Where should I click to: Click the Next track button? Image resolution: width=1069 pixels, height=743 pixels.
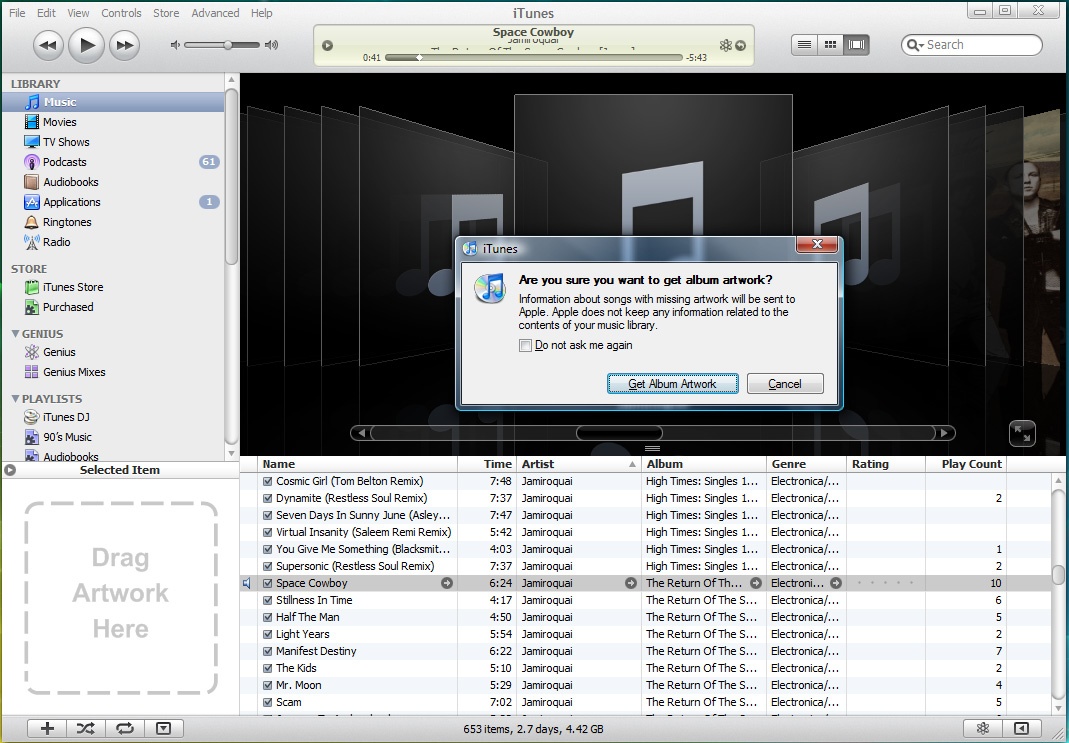point(125,46)
